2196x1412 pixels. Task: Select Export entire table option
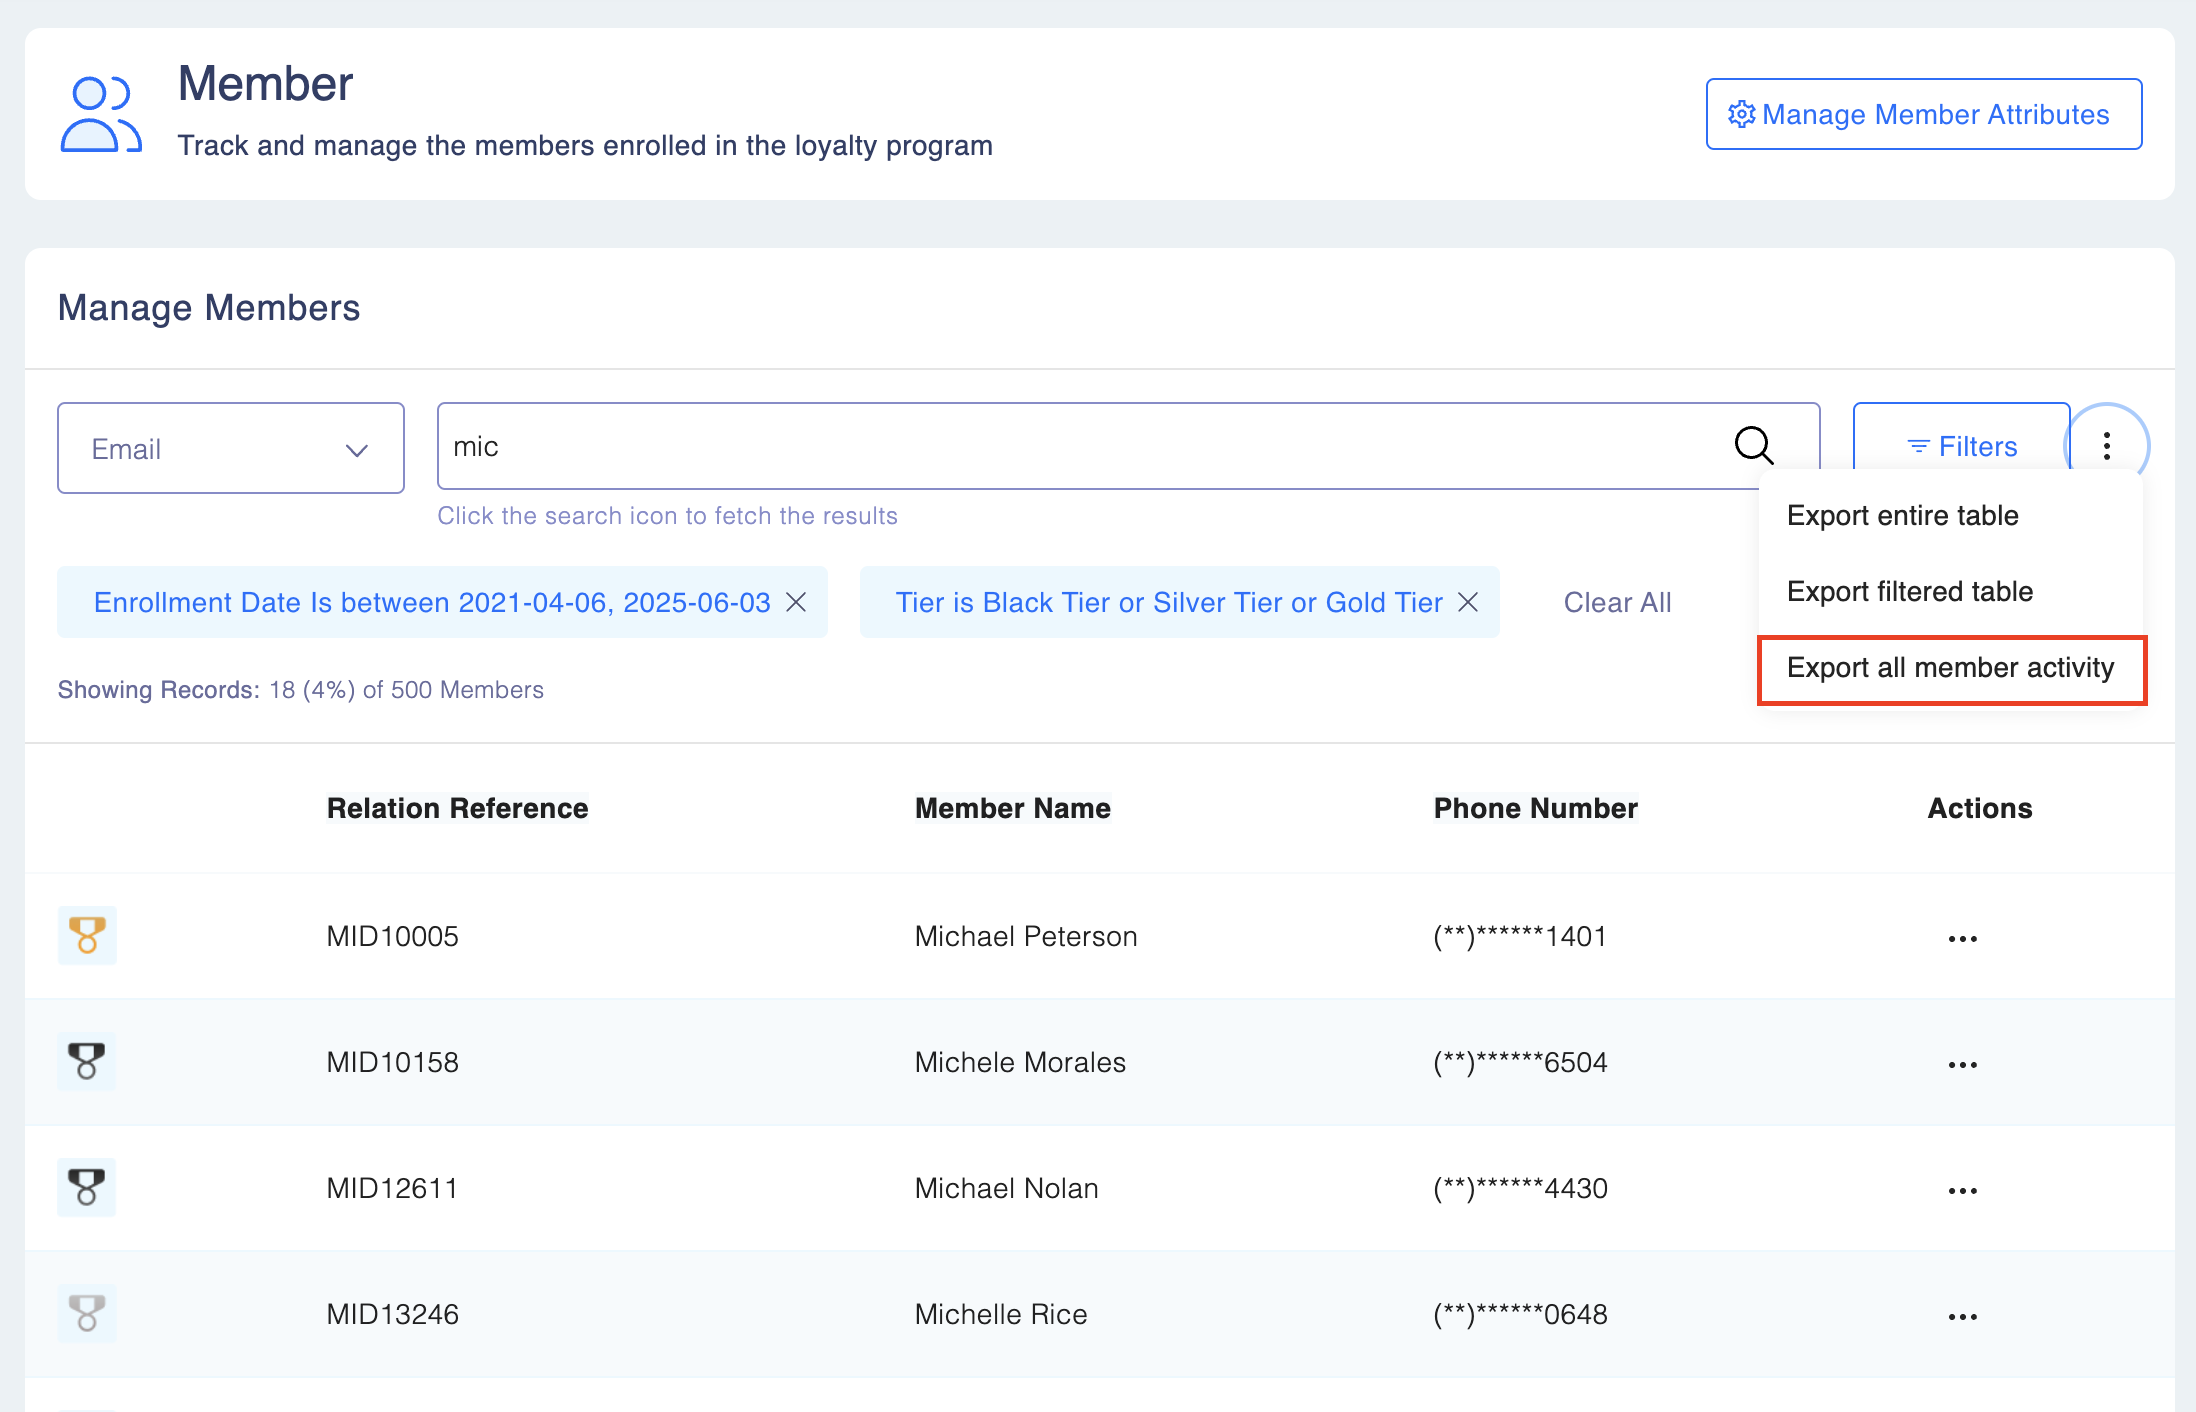[1902, 516]
